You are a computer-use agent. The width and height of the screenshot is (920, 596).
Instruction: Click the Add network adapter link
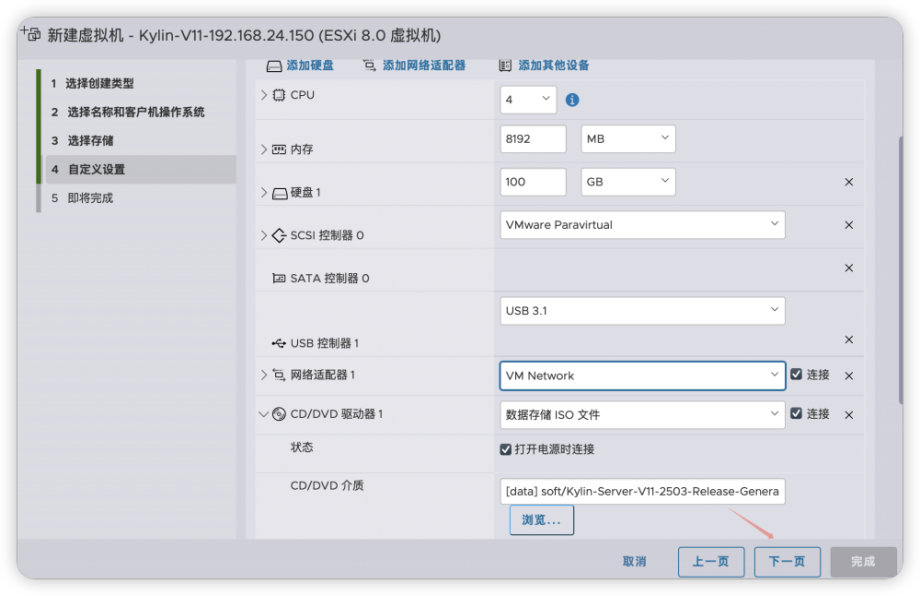click(x=424, y=65)
